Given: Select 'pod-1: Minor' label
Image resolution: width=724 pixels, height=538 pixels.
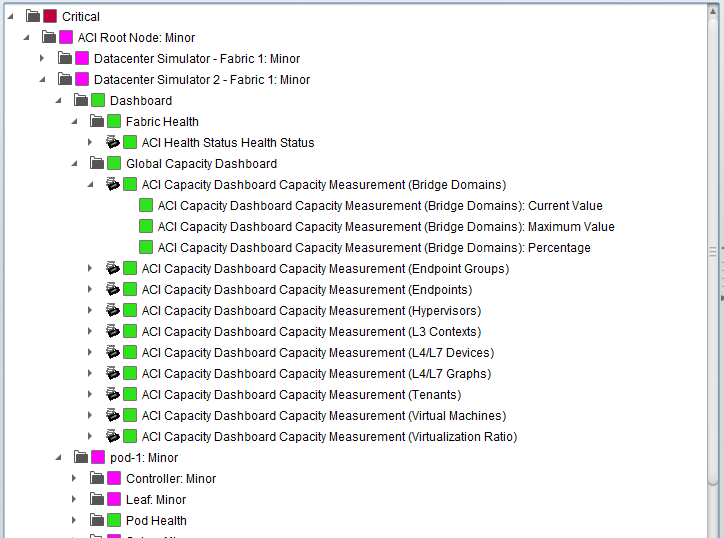Looking at the screenshot, I should (x=144, y=458).
